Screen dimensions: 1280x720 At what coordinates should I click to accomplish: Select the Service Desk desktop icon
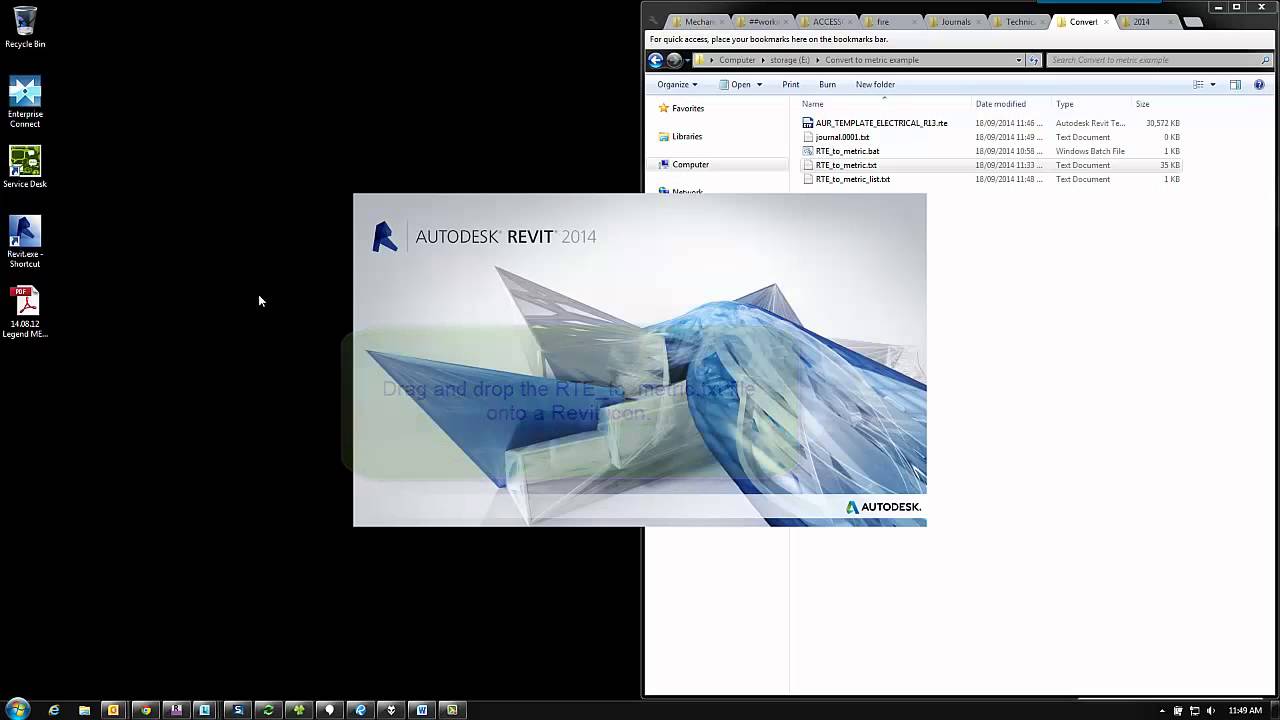tap(25, 168)
